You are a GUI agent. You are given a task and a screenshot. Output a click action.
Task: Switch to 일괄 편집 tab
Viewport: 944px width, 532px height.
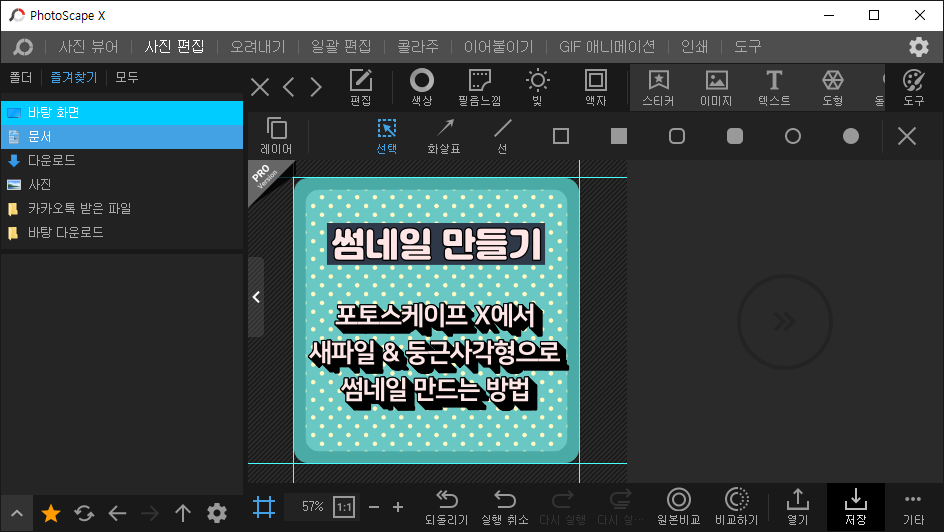click(341, 46)
